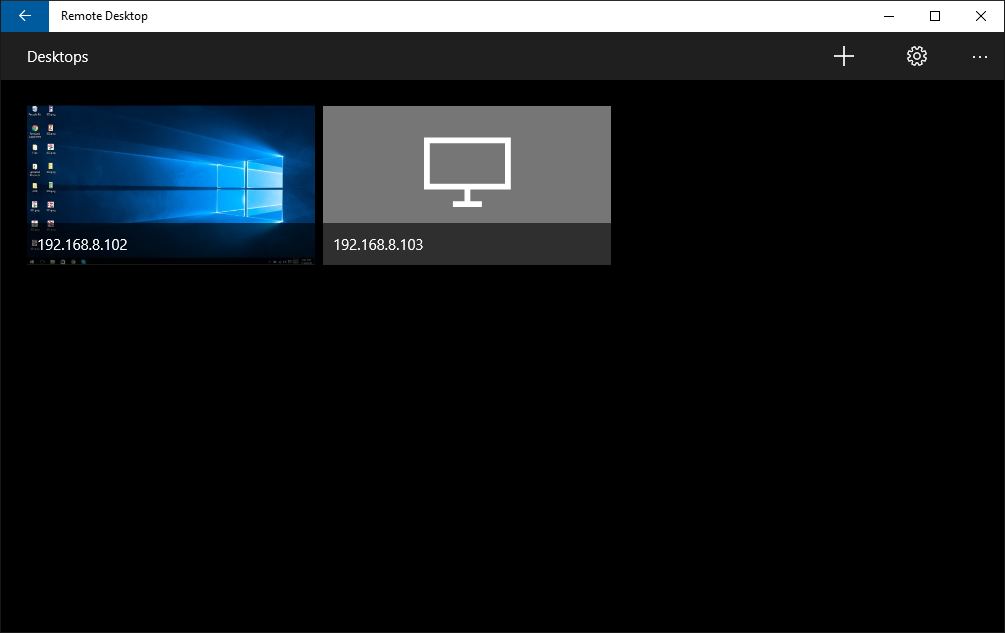Minimize the Remote Desktop window
The height and width of the screenshot is (633, 1005).
pyautogui.click(x=888, y=16)
